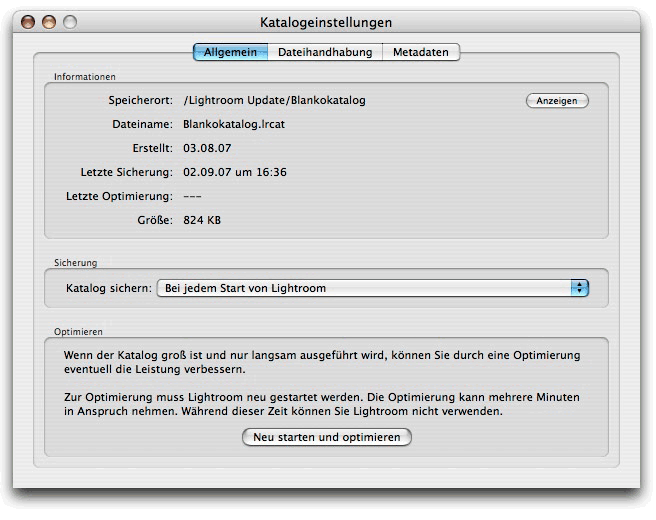Click the value 02.09.07 um 16:36
Image resolution: width=656 pixels, height=520 pixels.
[235, 172]
